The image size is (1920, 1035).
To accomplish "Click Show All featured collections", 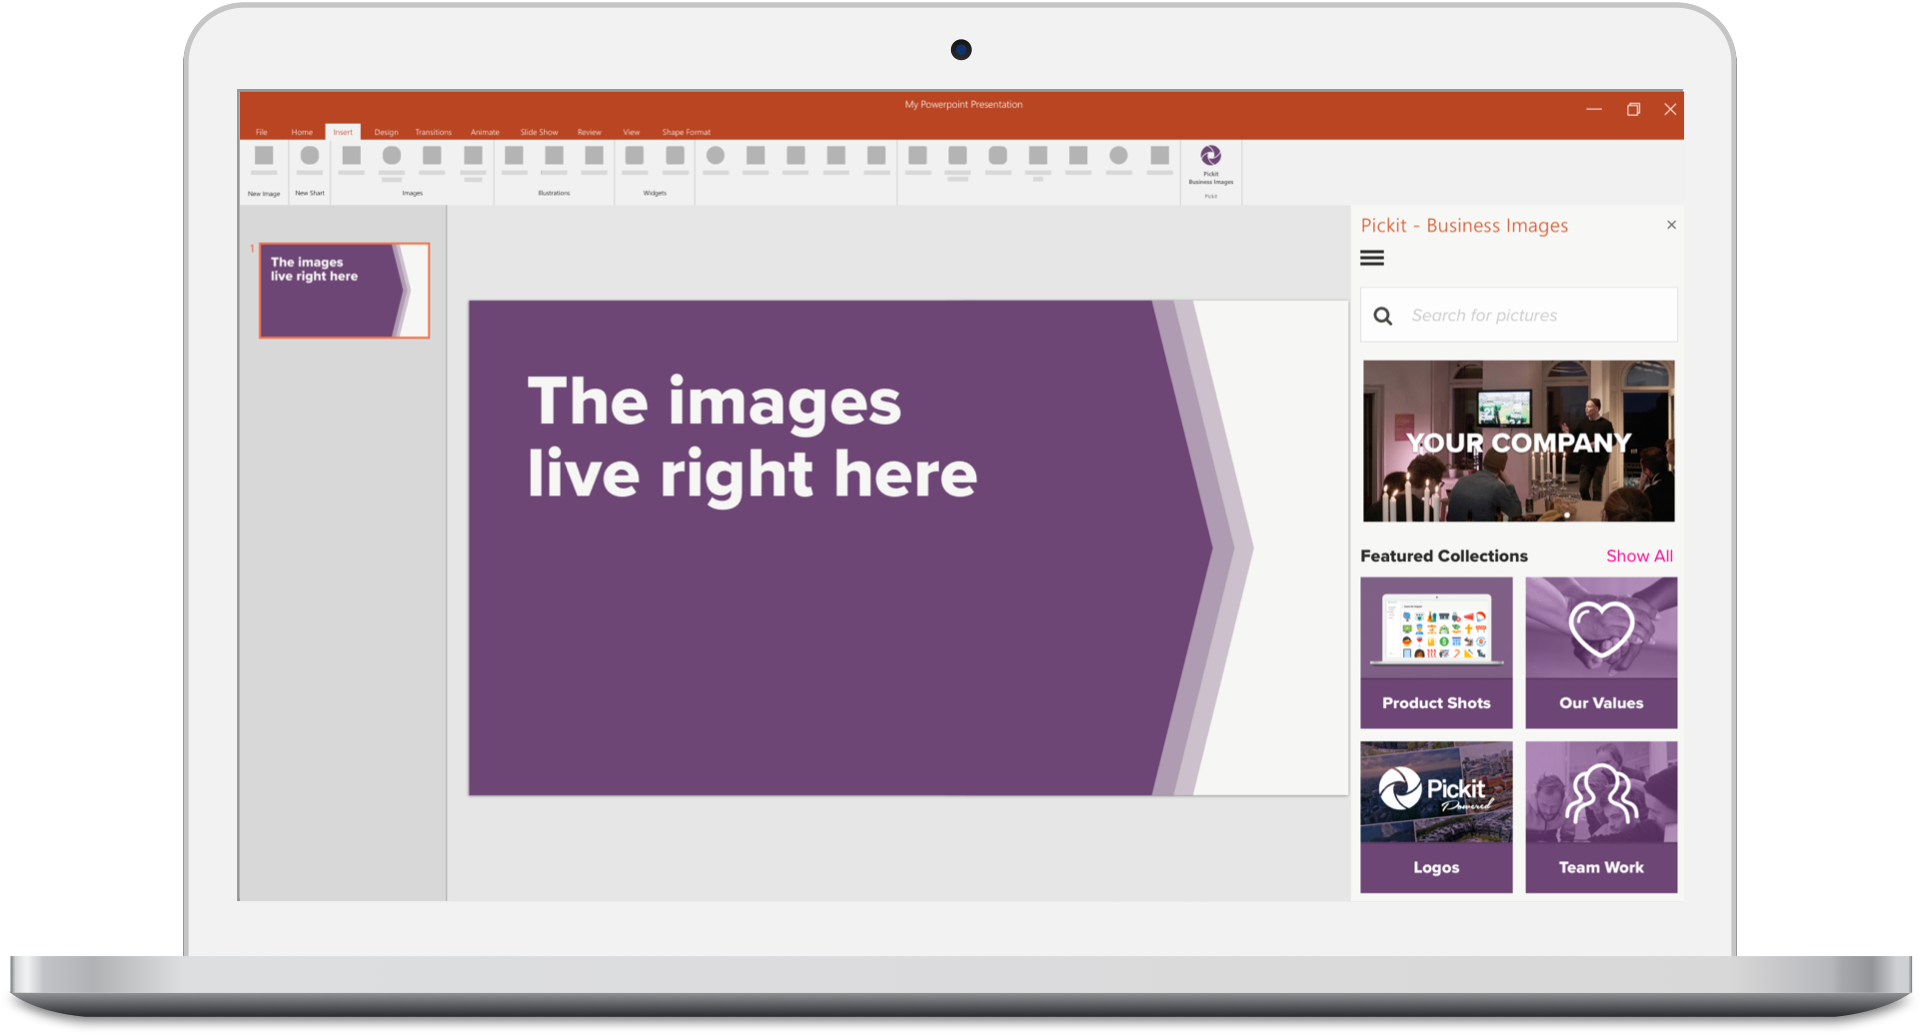I will tap(1639, 556).
